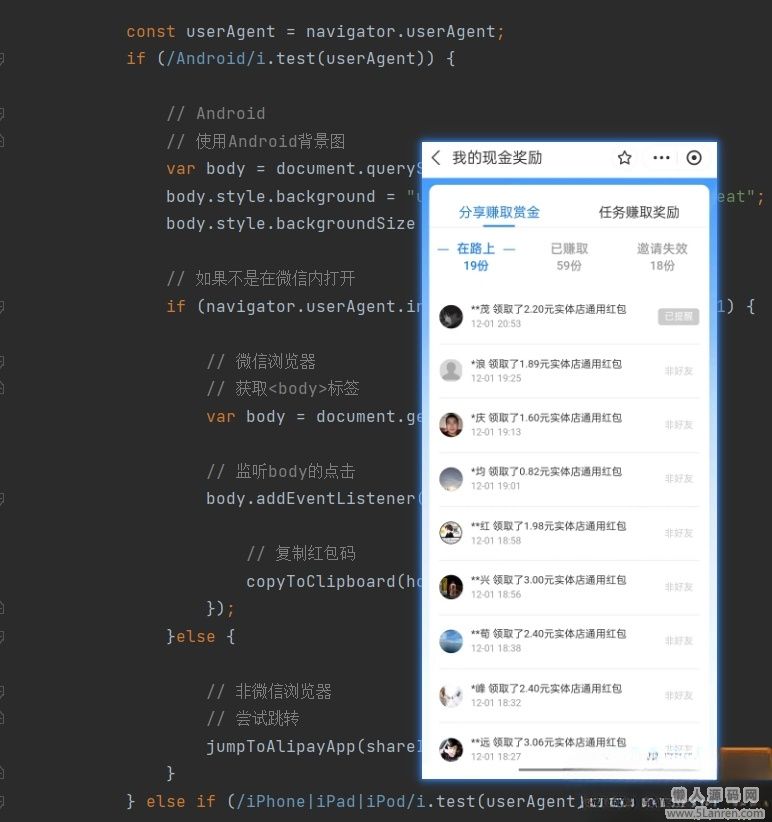This screenshot has width=772, height=822.
Task: Open the *均 领取了0.82元 record
Action: click(x=569, y=478)
